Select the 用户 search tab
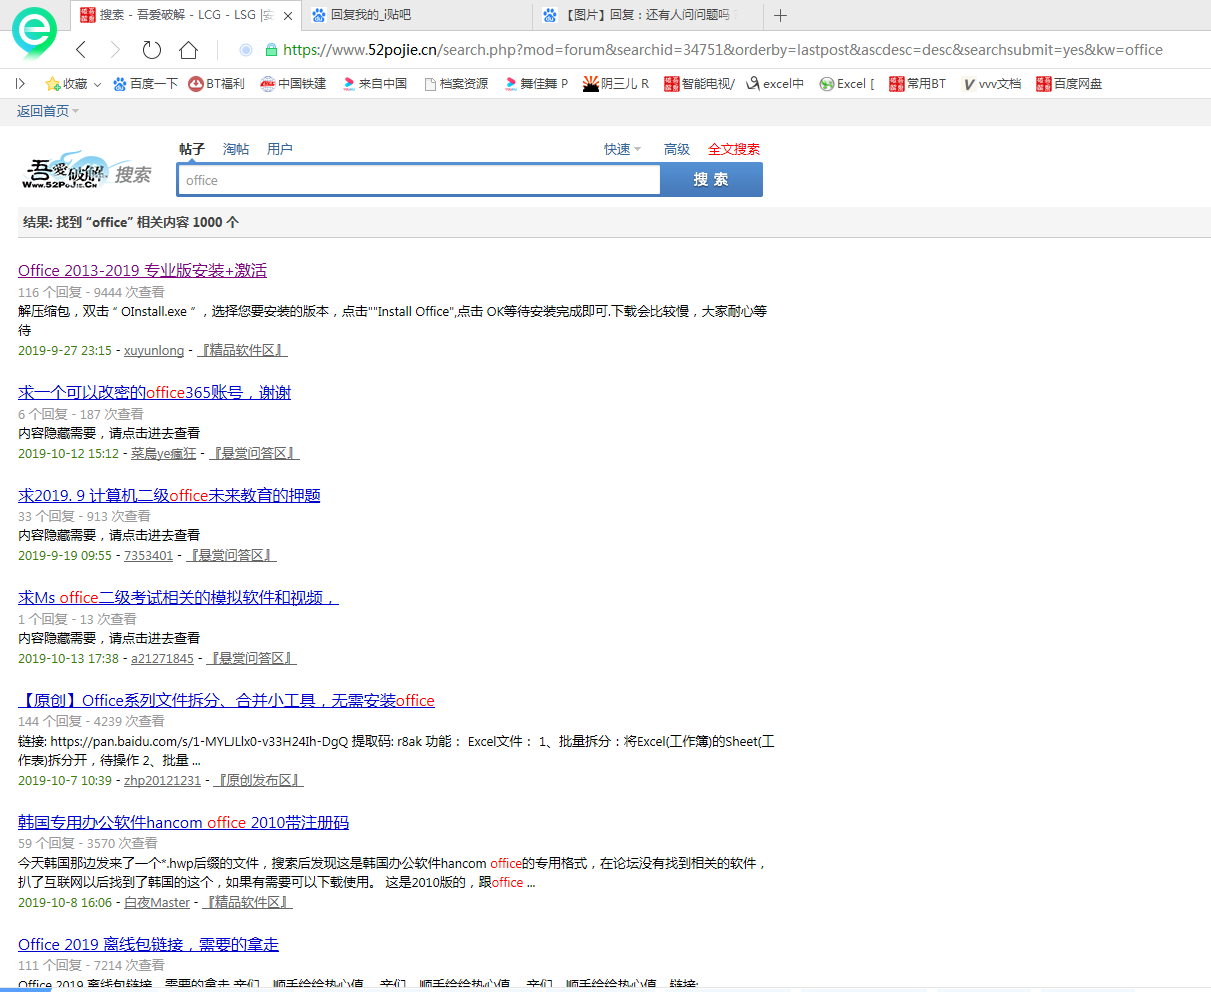The height and width of the screenshot is (992, 1211). click(280, 149)
